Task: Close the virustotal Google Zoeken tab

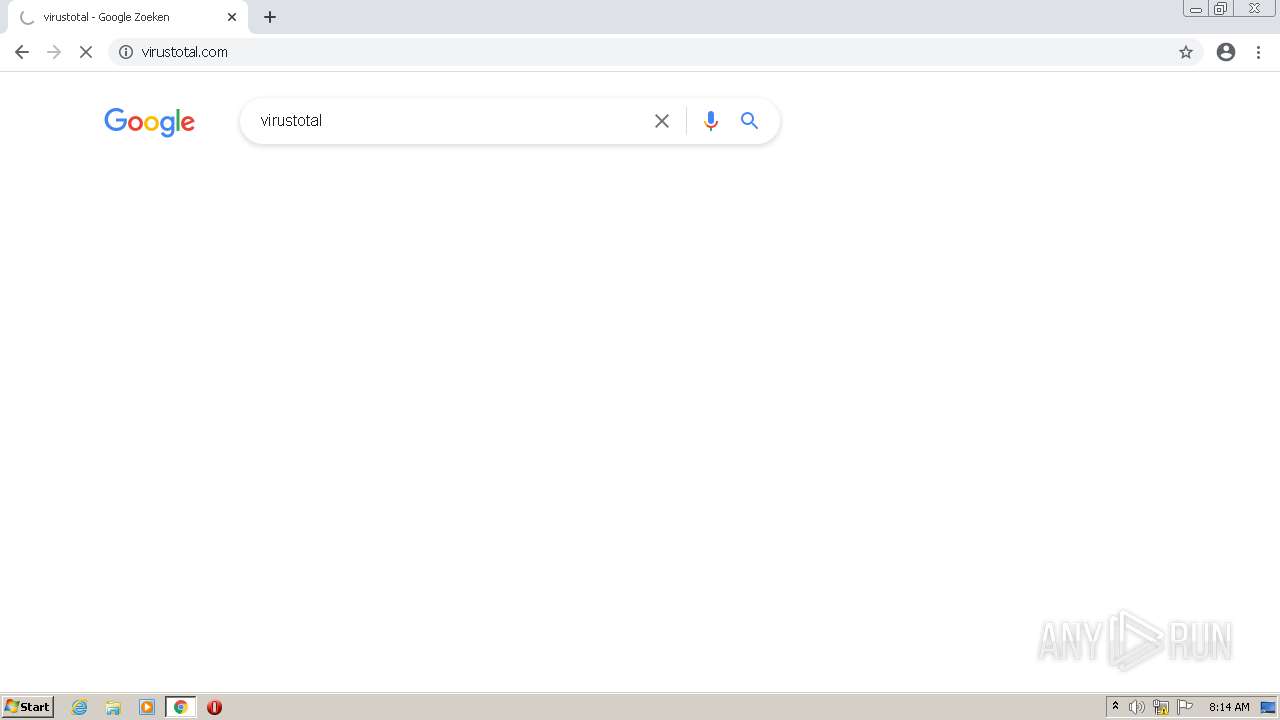Action: 232,17
